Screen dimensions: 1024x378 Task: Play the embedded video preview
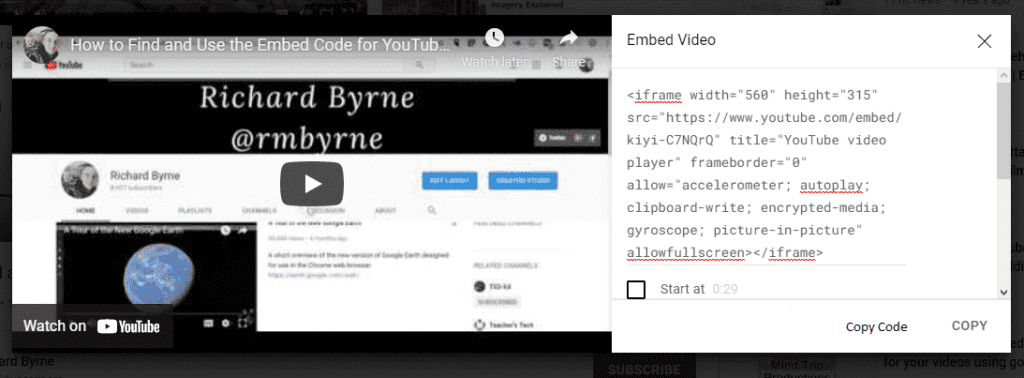click(312, 184)
